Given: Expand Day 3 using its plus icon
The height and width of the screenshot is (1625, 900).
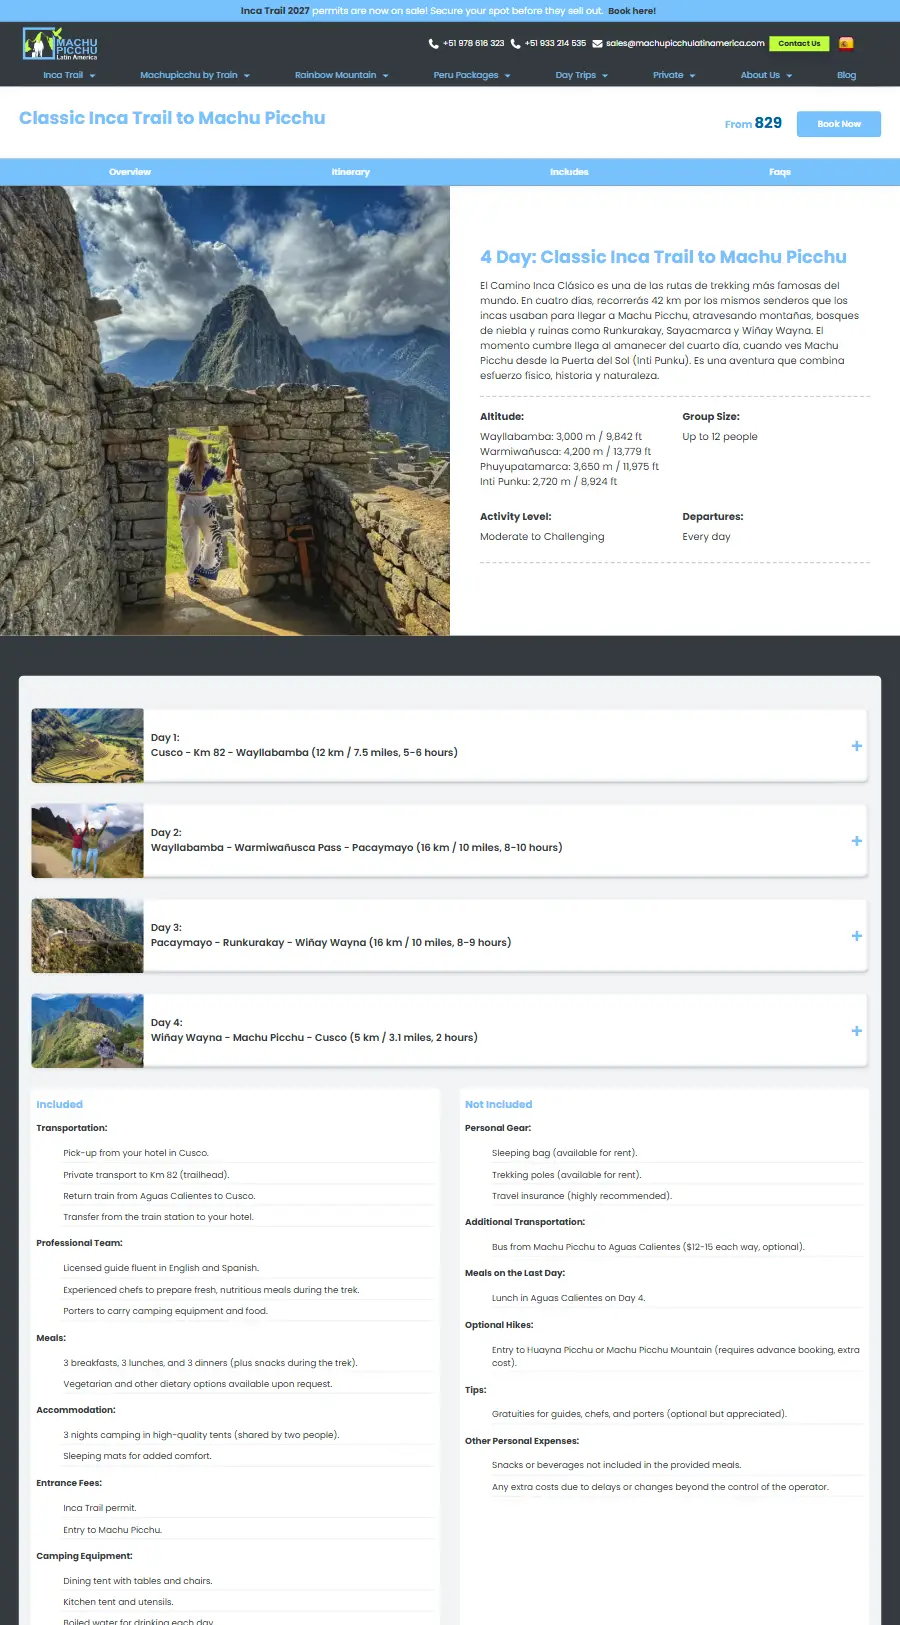Looking at the screenshot, I should (x=856, y=936).
